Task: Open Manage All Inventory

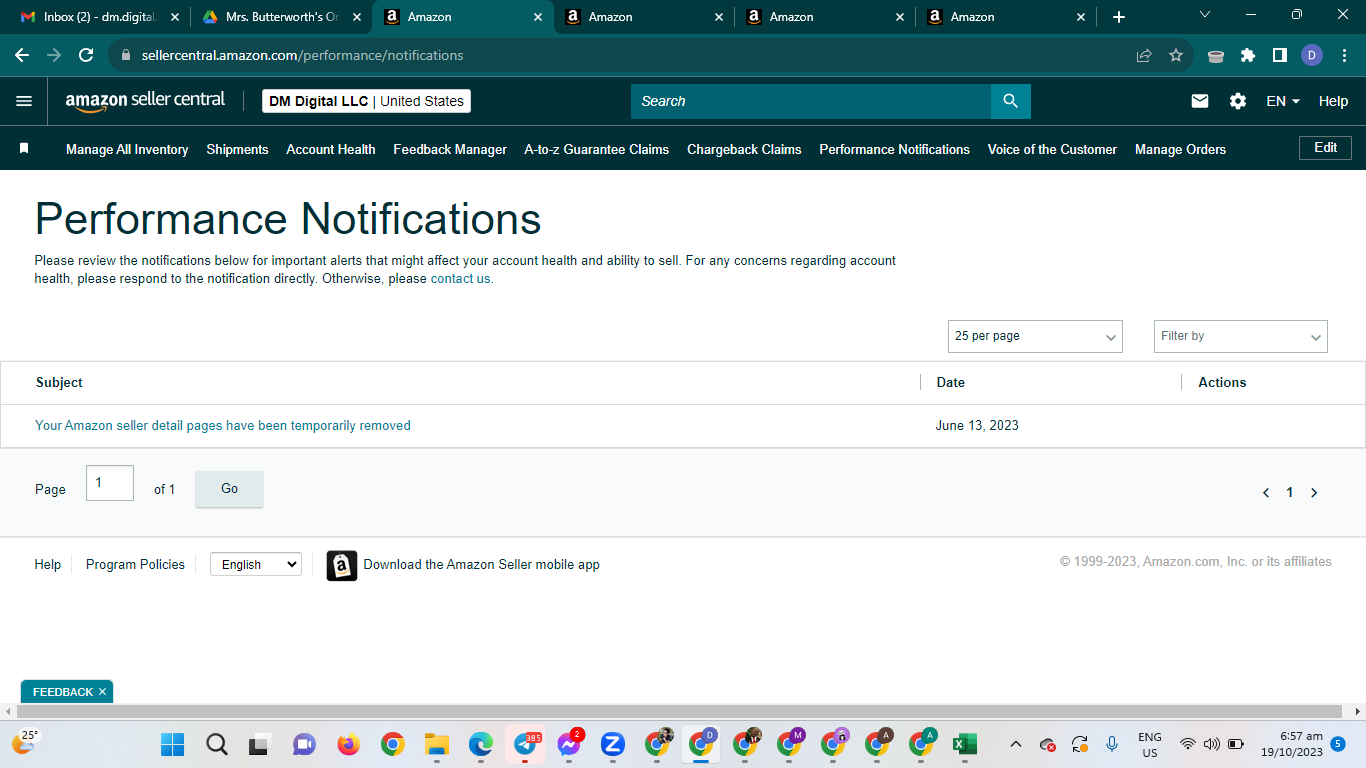Action: [x=127, y=149]
